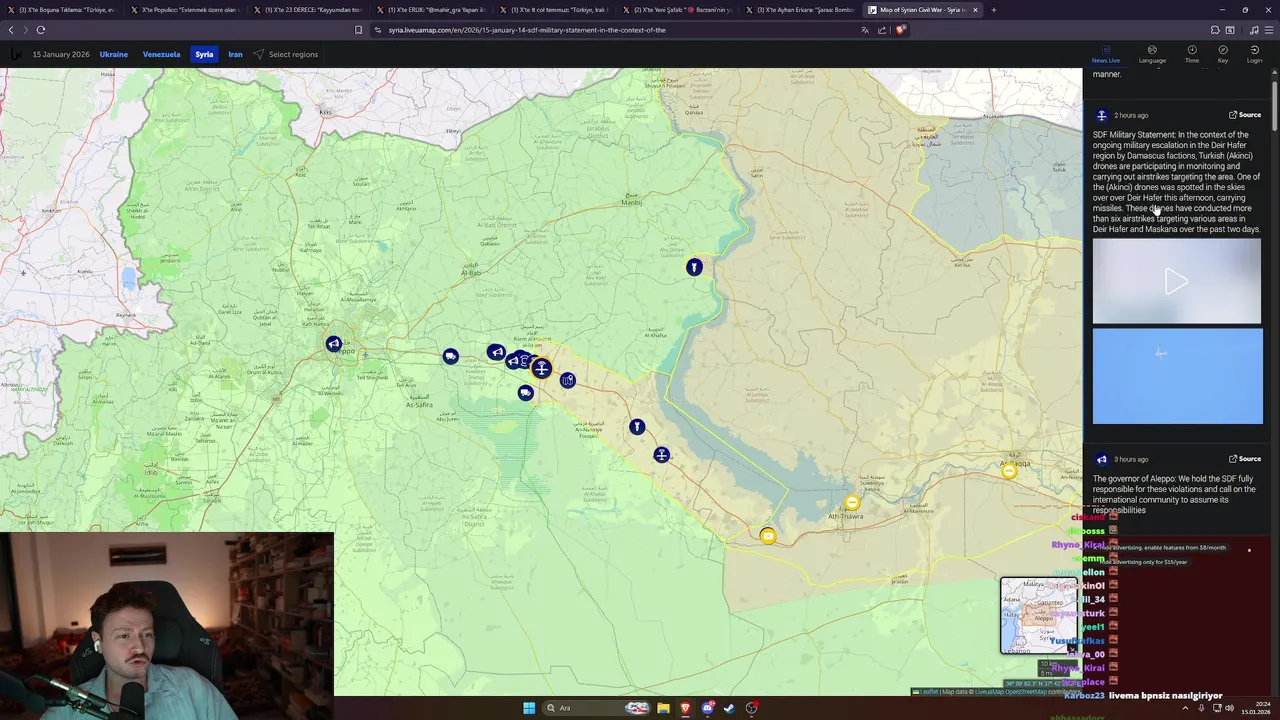Select the highlighted drone marker at Deir Hafer

[x=541, y=369]
